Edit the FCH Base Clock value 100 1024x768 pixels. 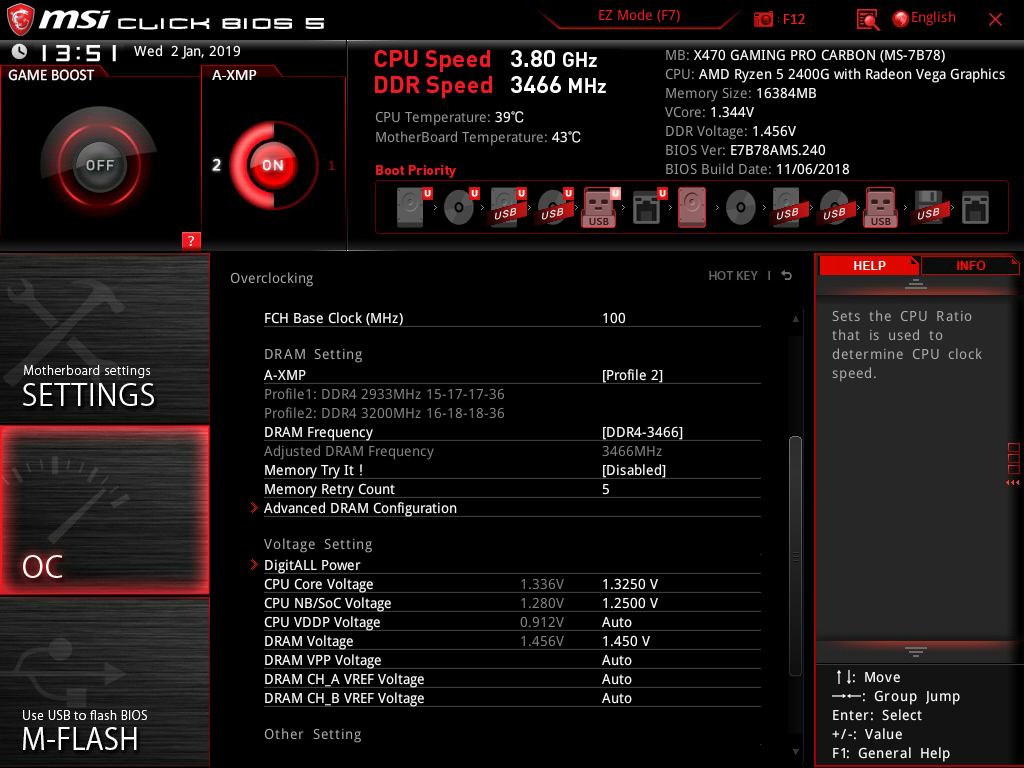pyautogui.click(x=613, y=318)
